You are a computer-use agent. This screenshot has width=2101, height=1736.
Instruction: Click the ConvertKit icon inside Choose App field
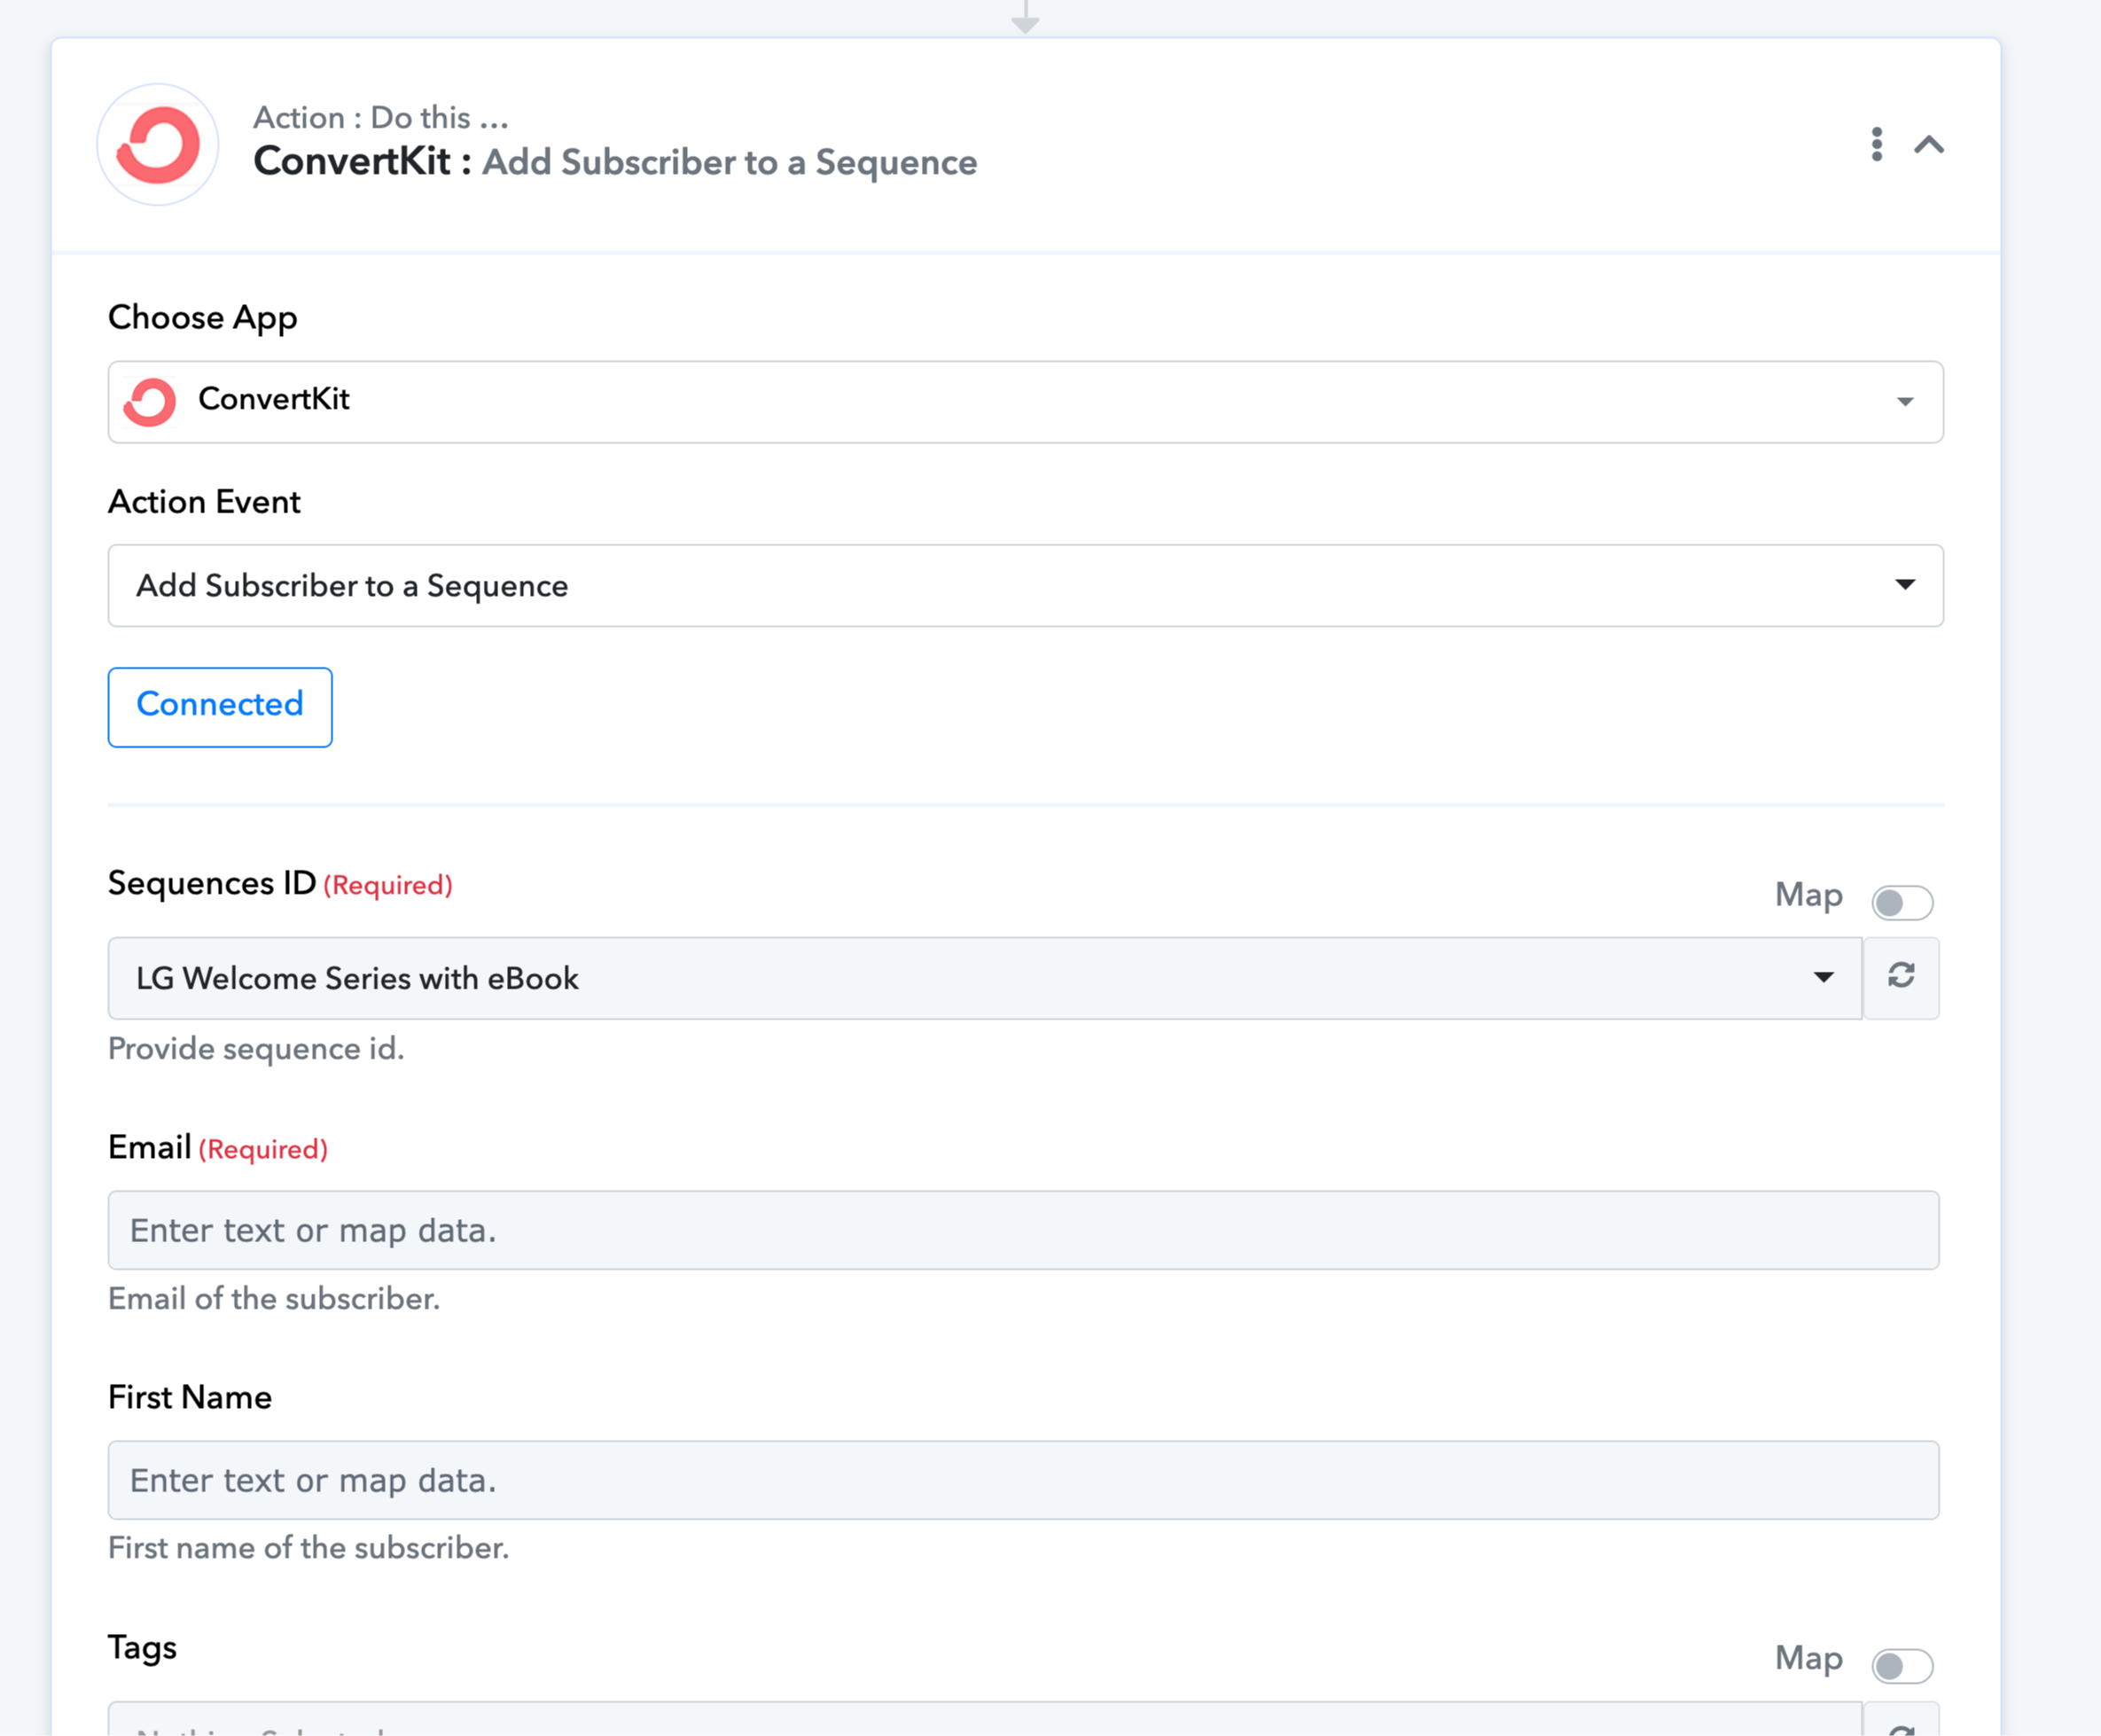click(x=150, y=402)
